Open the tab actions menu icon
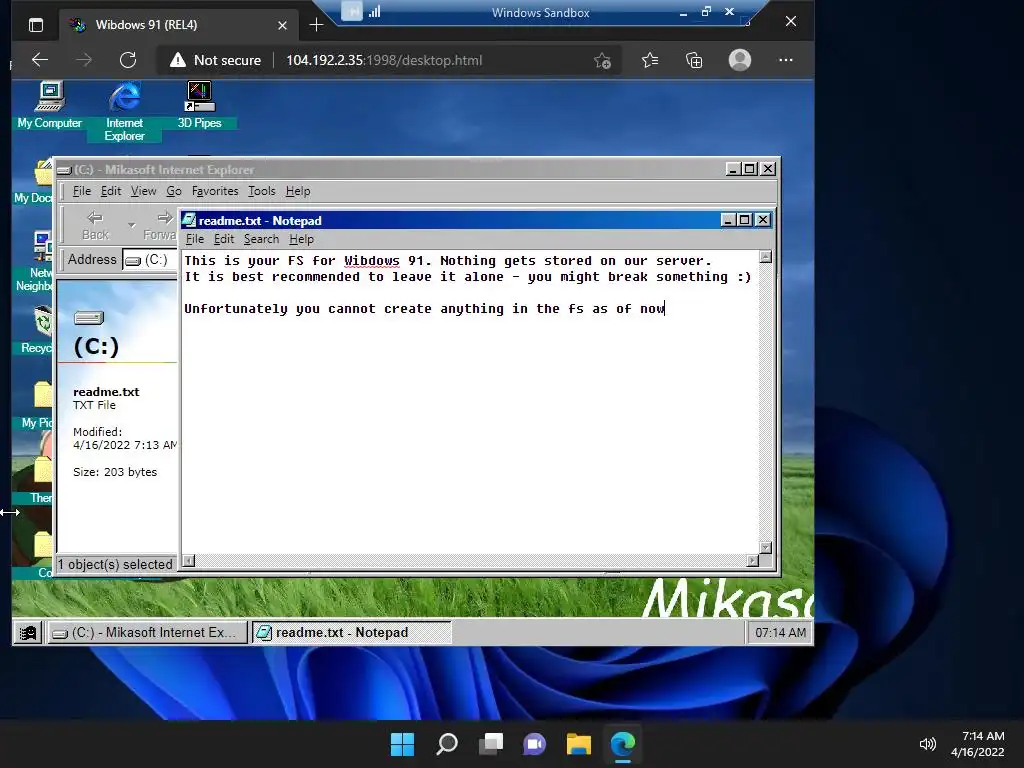The height and width of the screenshot is (768, 1024). (36, 25)
